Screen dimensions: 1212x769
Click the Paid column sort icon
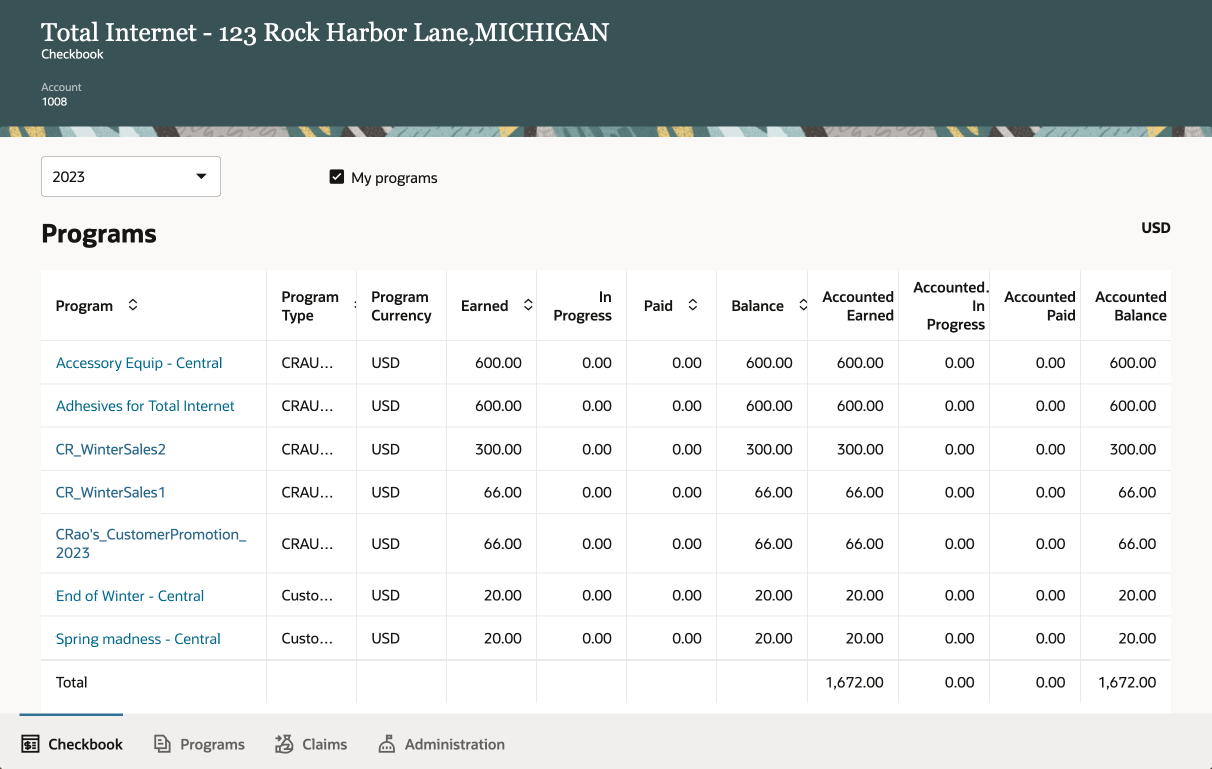(x=693, y=305)
